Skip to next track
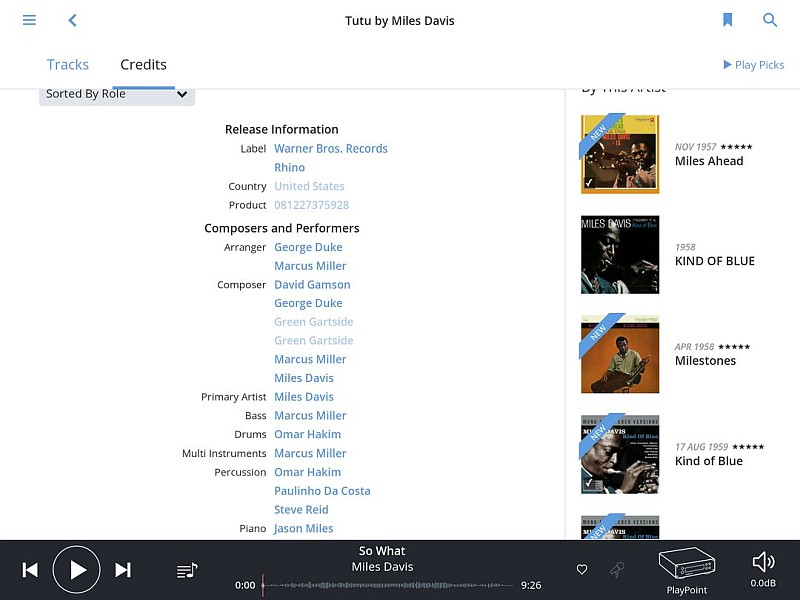This screenshot has height=600, width=800. [123, 570]
